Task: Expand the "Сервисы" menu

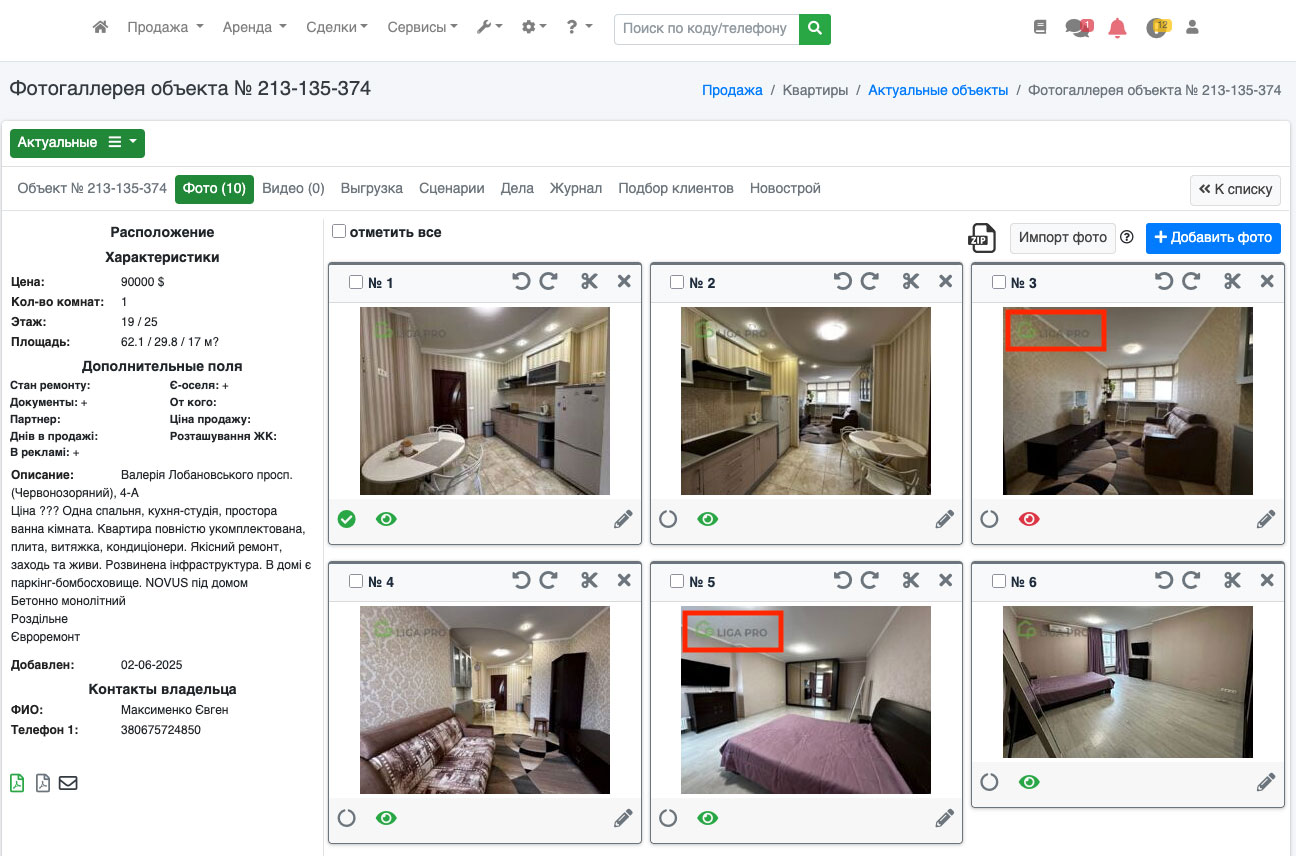Action: (x=422, y=28)
